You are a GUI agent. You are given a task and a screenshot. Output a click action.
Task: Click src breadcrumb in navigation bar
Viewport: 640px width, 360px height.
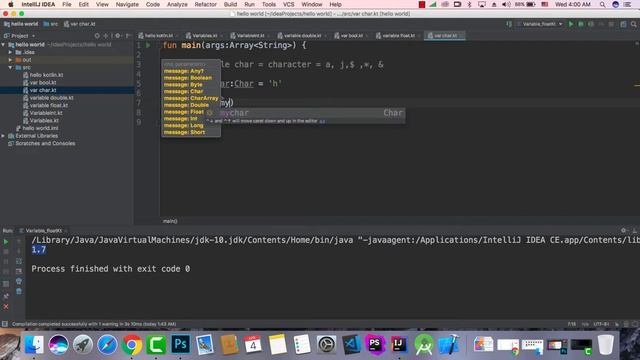51,24
